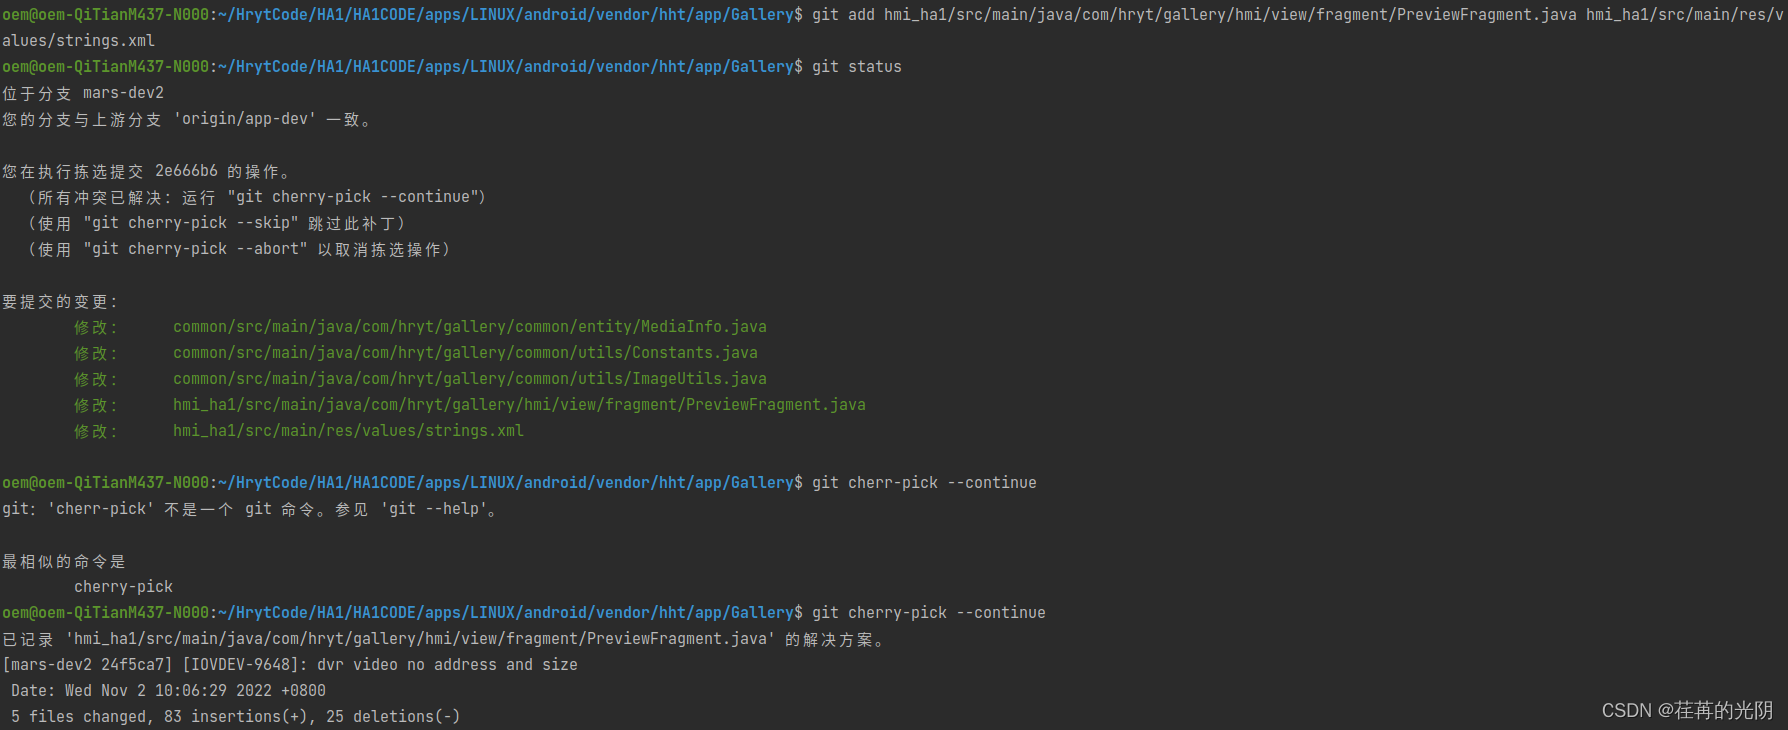This screenshot has width=1788, height=730.
Task: Click commit message 'dvr video no address and size'
Action: pyautogui.click(x=447, y=665)
